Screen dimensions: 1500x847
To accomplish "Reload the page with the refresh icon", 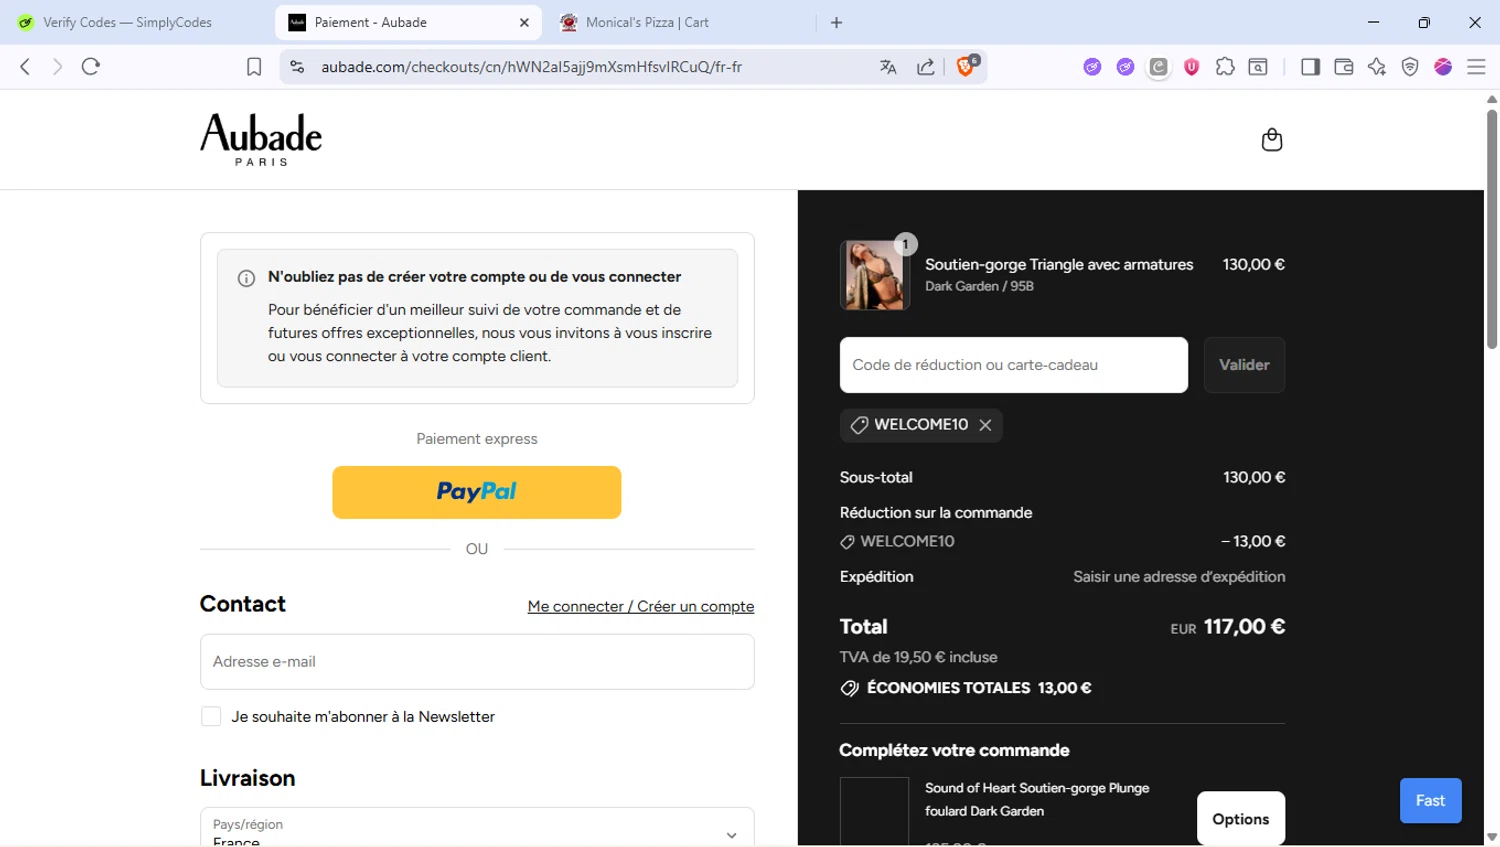I will click(x=91, y=67).
